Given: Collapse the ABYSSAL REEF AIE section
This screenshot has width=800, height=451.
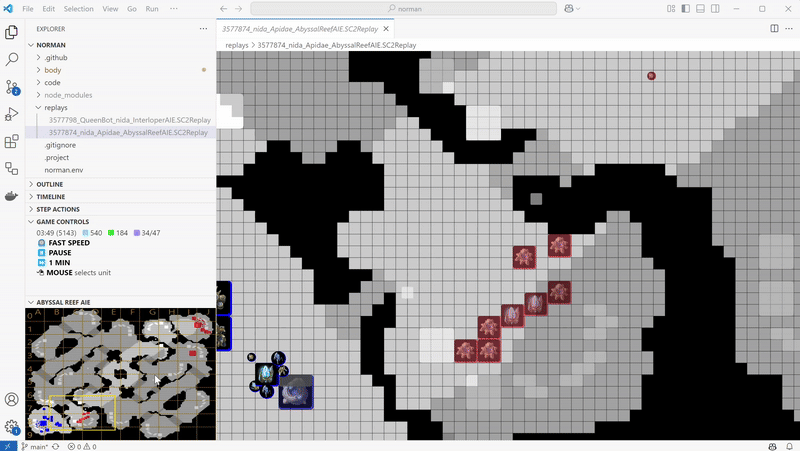Looking at the screenshot, I should (121, 302).
